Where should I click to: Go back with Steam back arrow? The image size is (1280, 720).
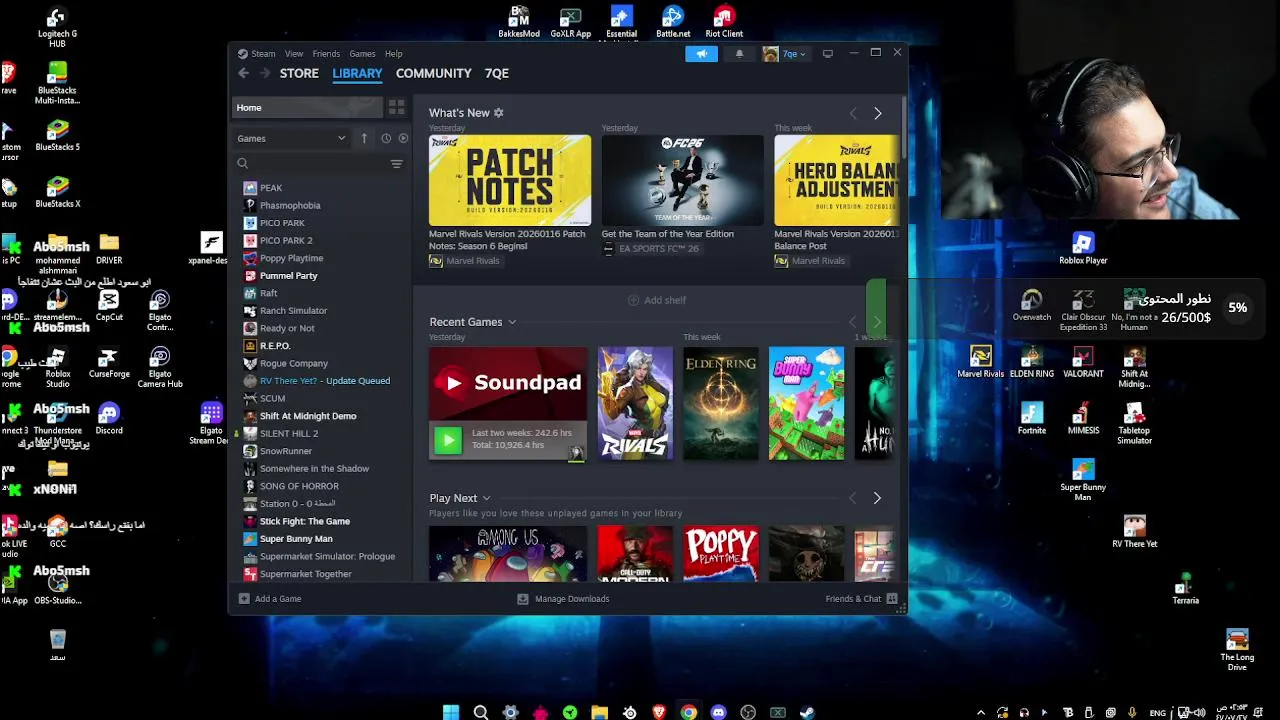(x=243, y=73)
